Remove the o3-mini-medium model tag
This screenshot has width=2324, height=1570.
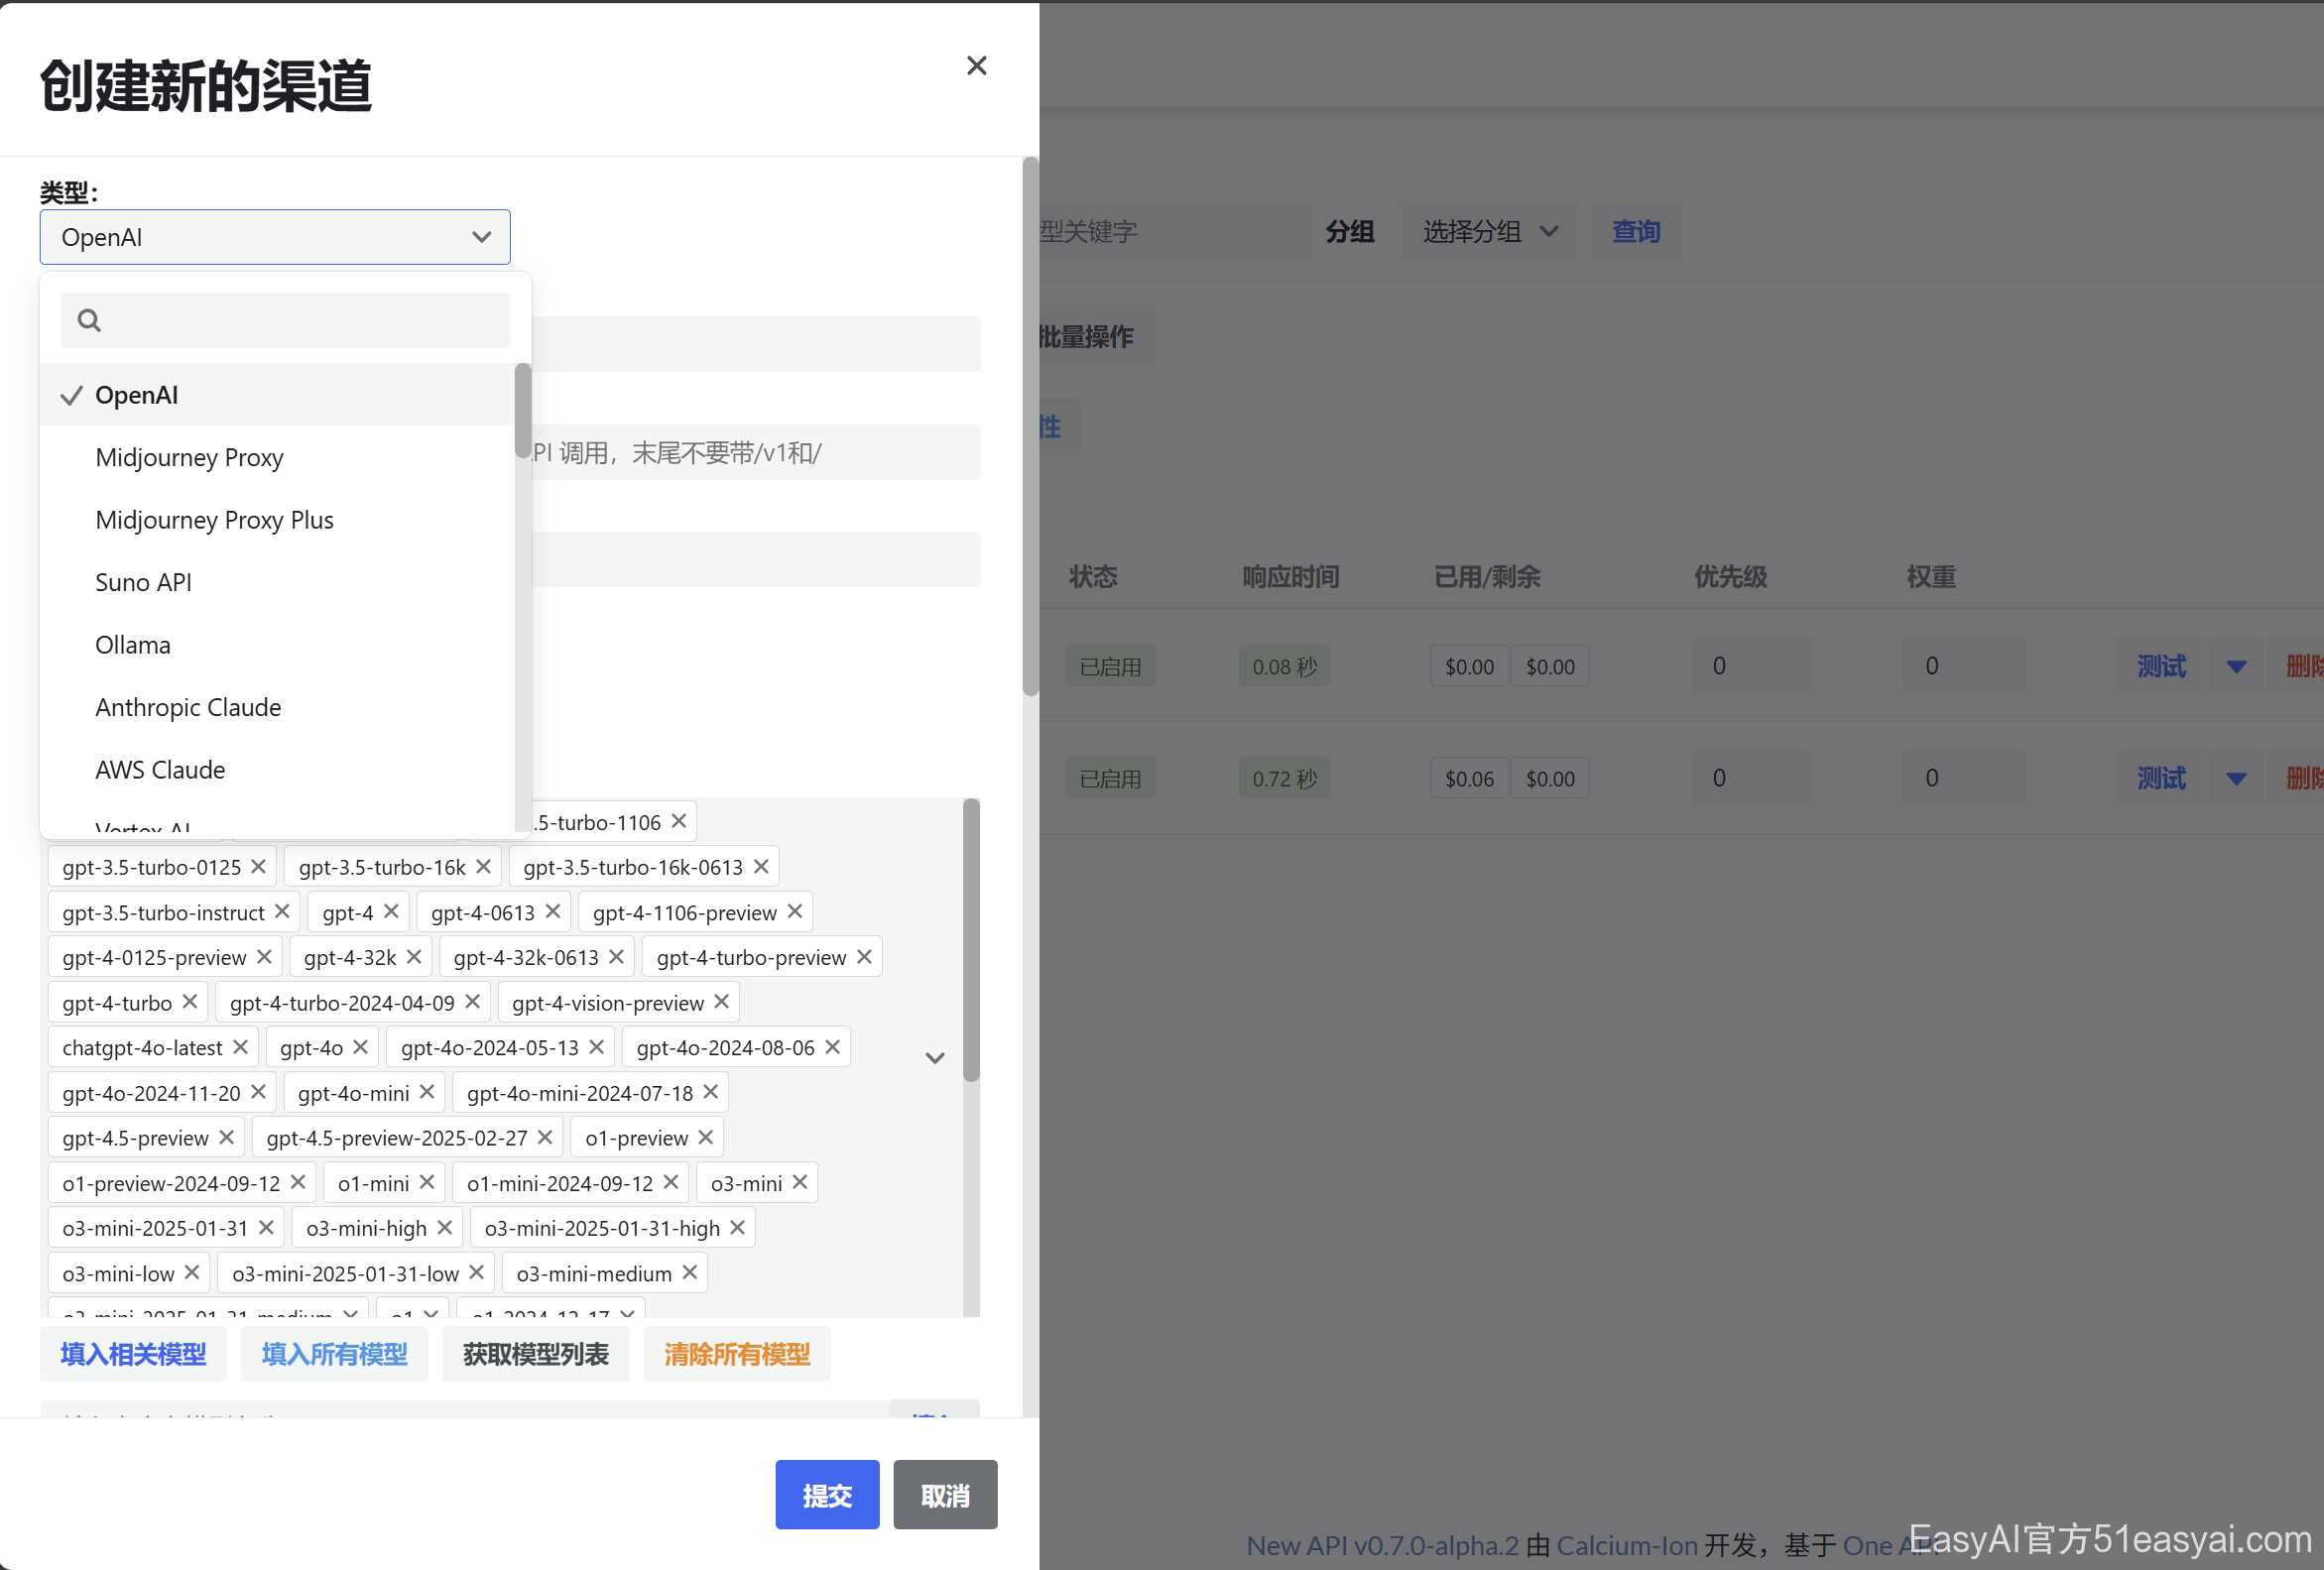690,1273
